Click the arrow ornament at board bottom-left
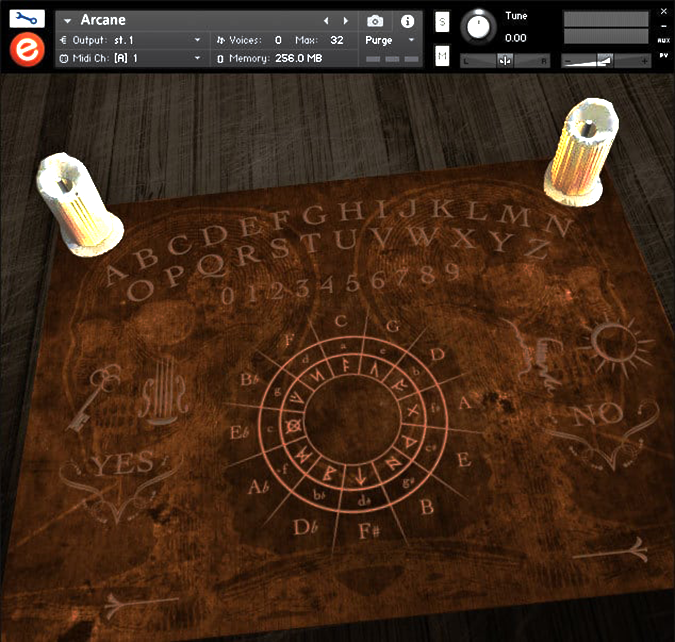Viewport: 675px width, 642px height. pos(140,603)
